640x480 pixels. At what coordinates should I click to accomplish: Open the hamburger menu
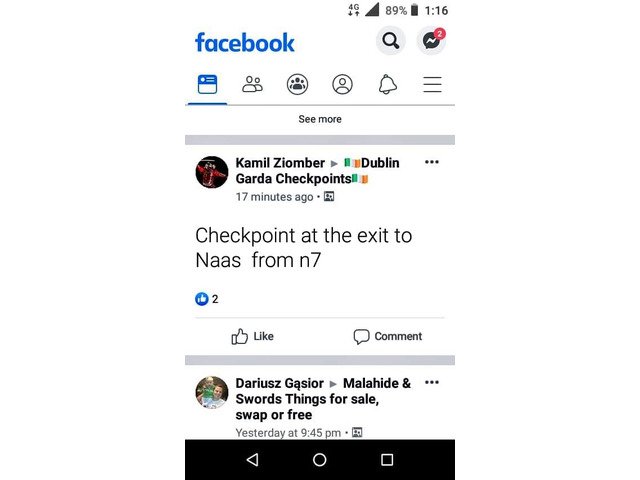click(432, 84)
